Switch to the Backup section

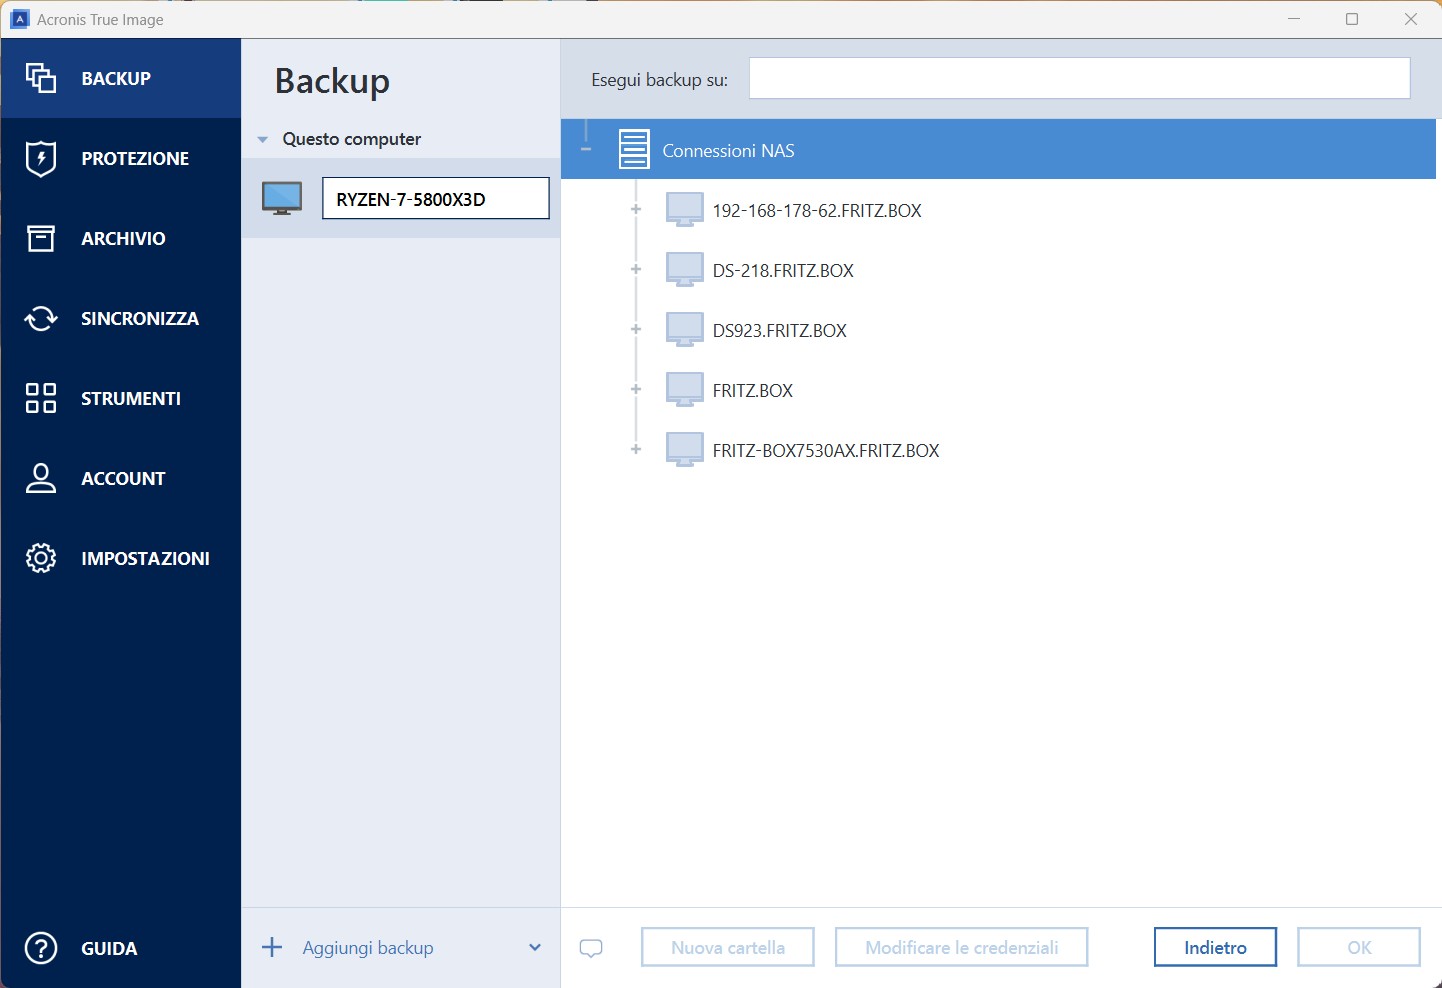pyautogui.click(x=116, y=78)
